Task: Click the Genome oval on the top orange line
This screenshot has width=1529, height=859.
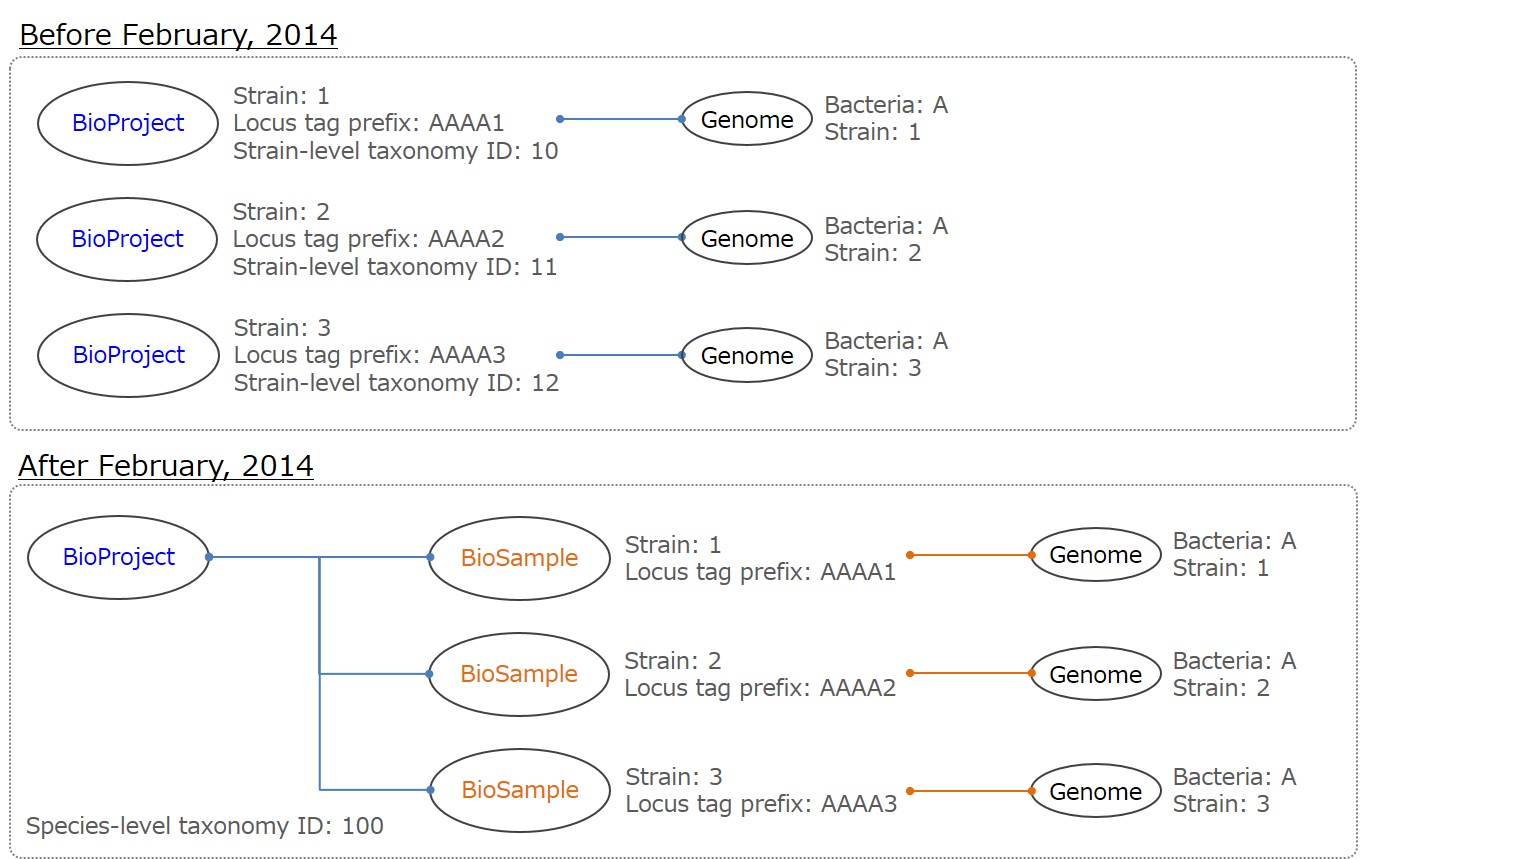Action: 1095,555
